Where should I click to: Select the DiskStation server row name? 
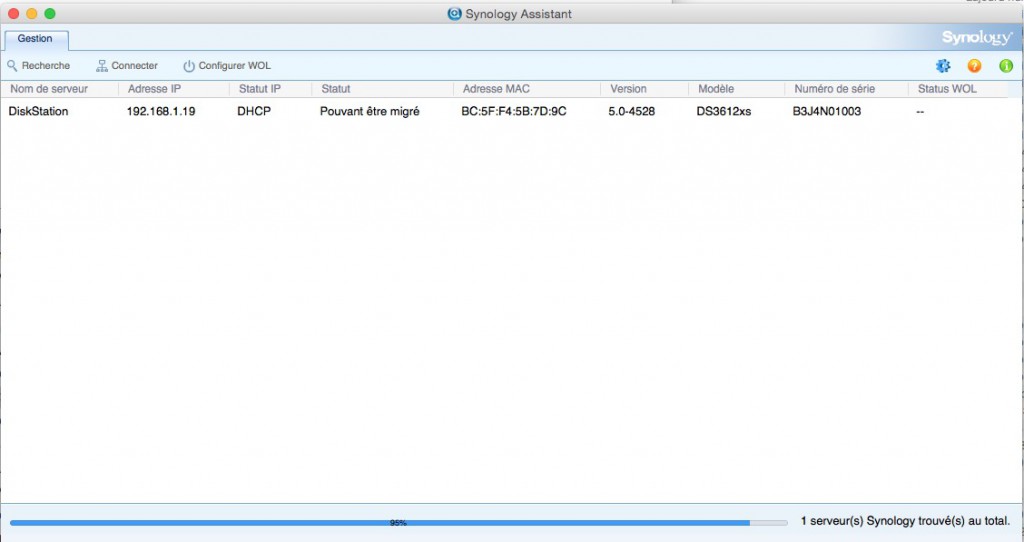[x=39, y=112]
